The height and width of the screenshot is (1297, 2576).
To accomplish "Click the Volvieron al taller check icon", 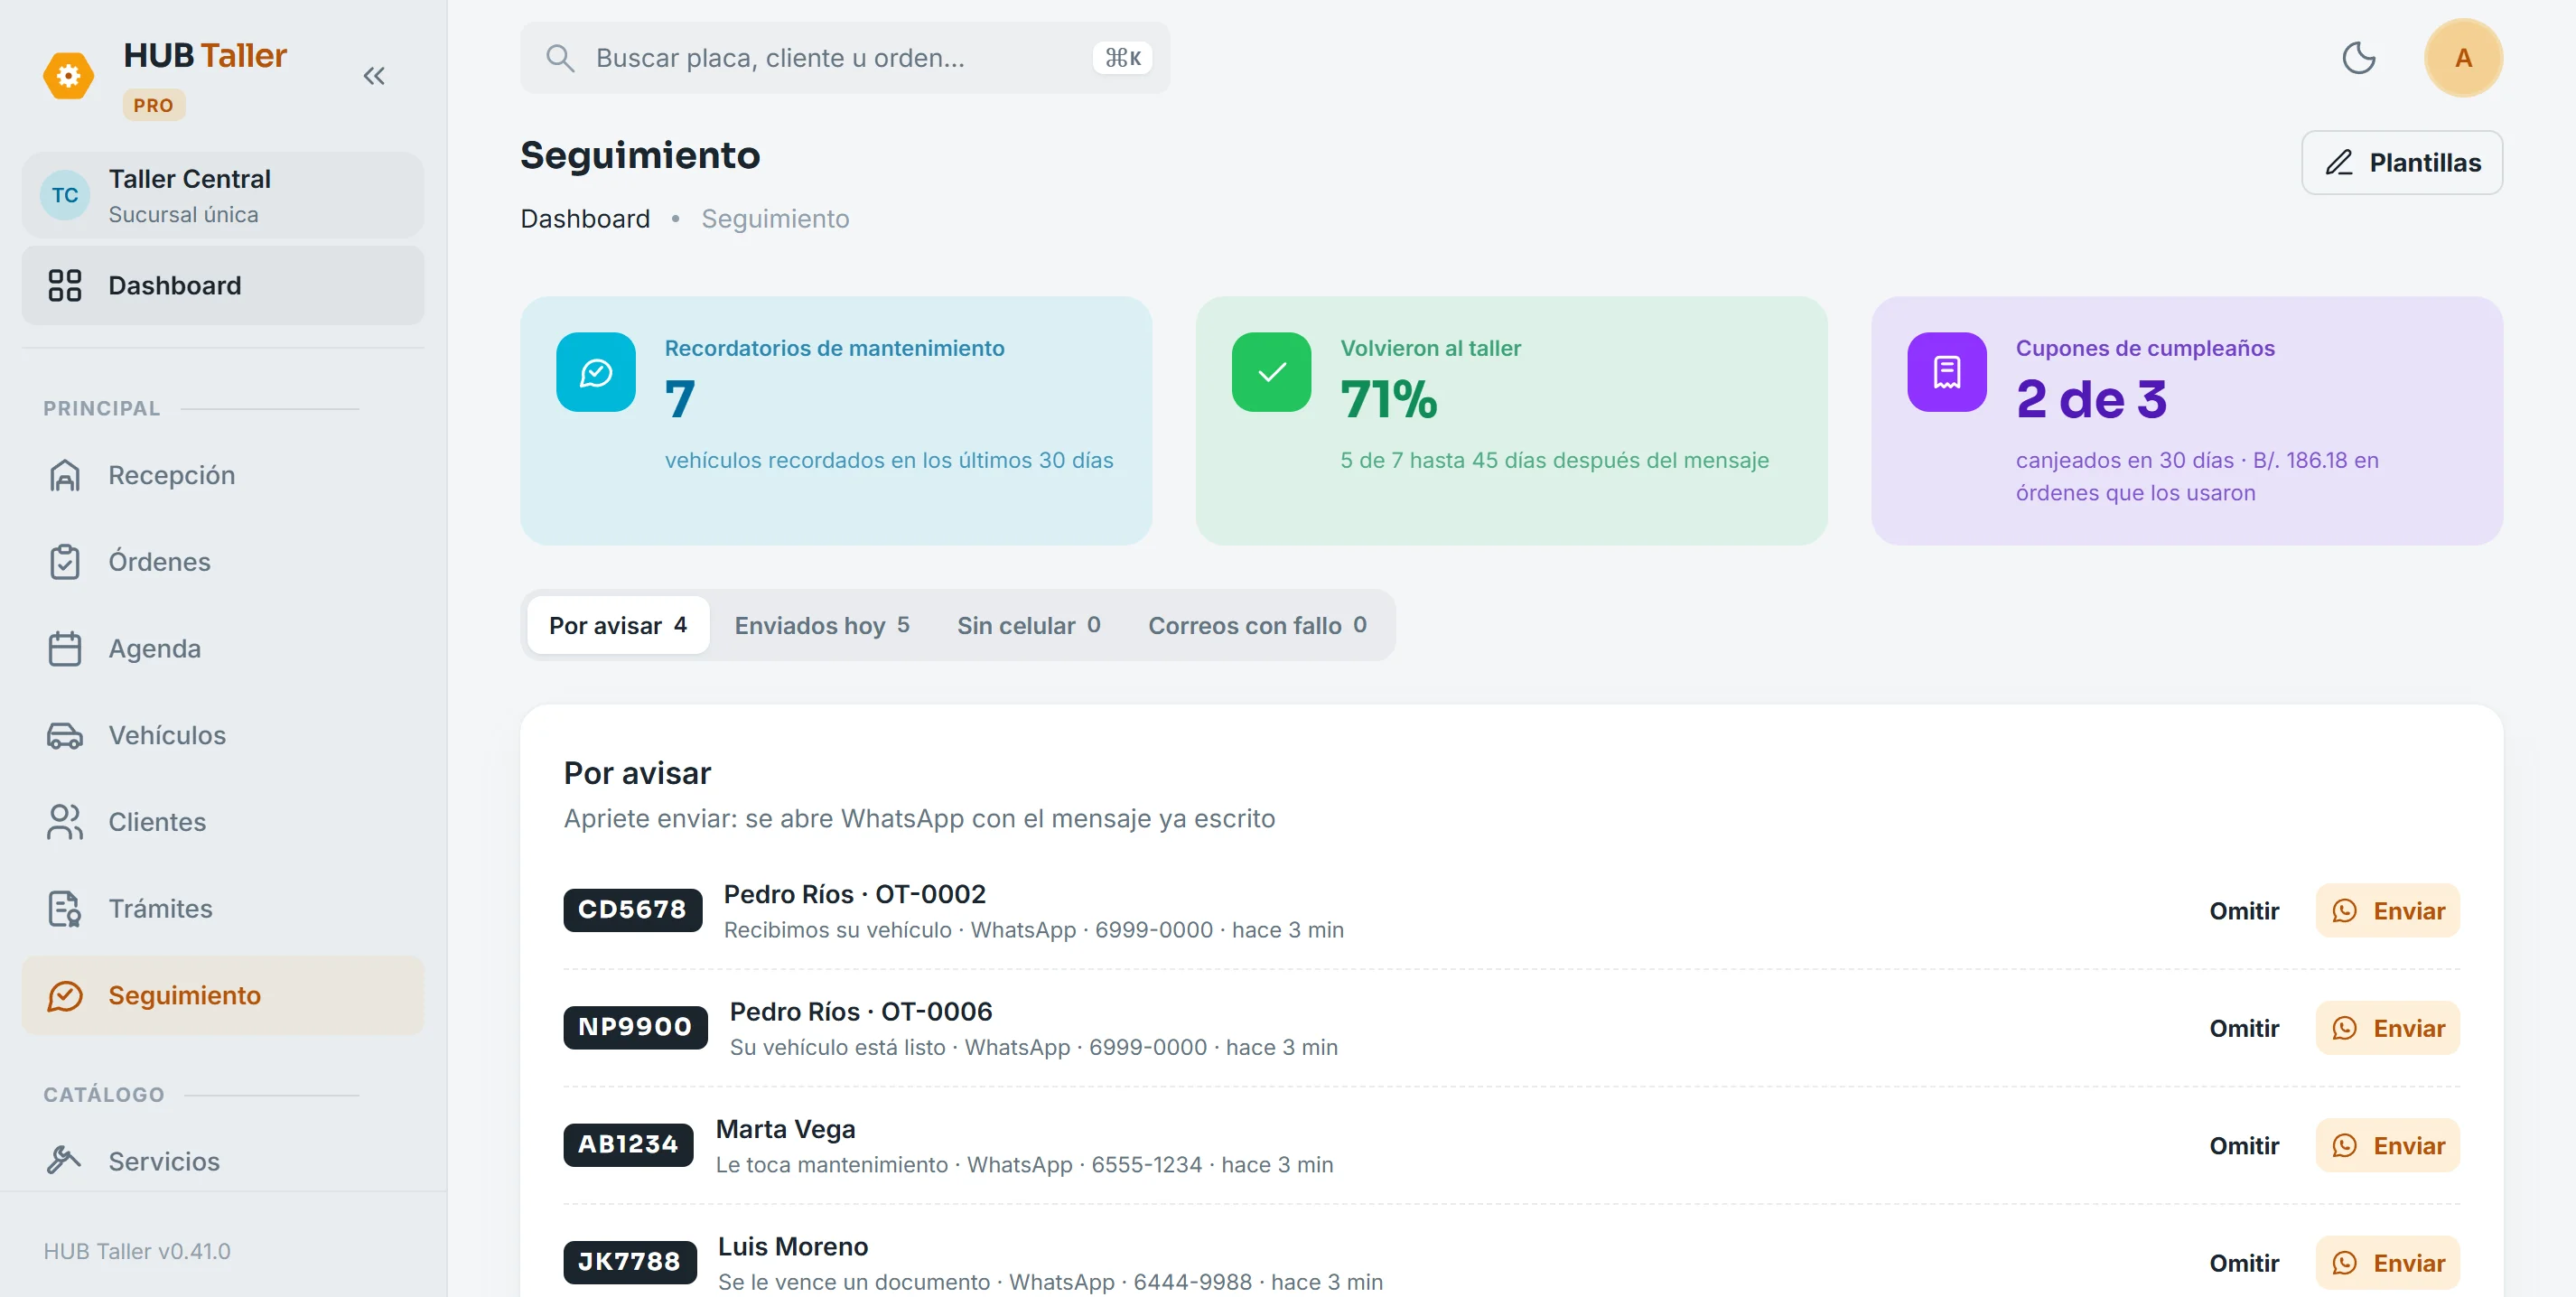I will pos(1271,372).
